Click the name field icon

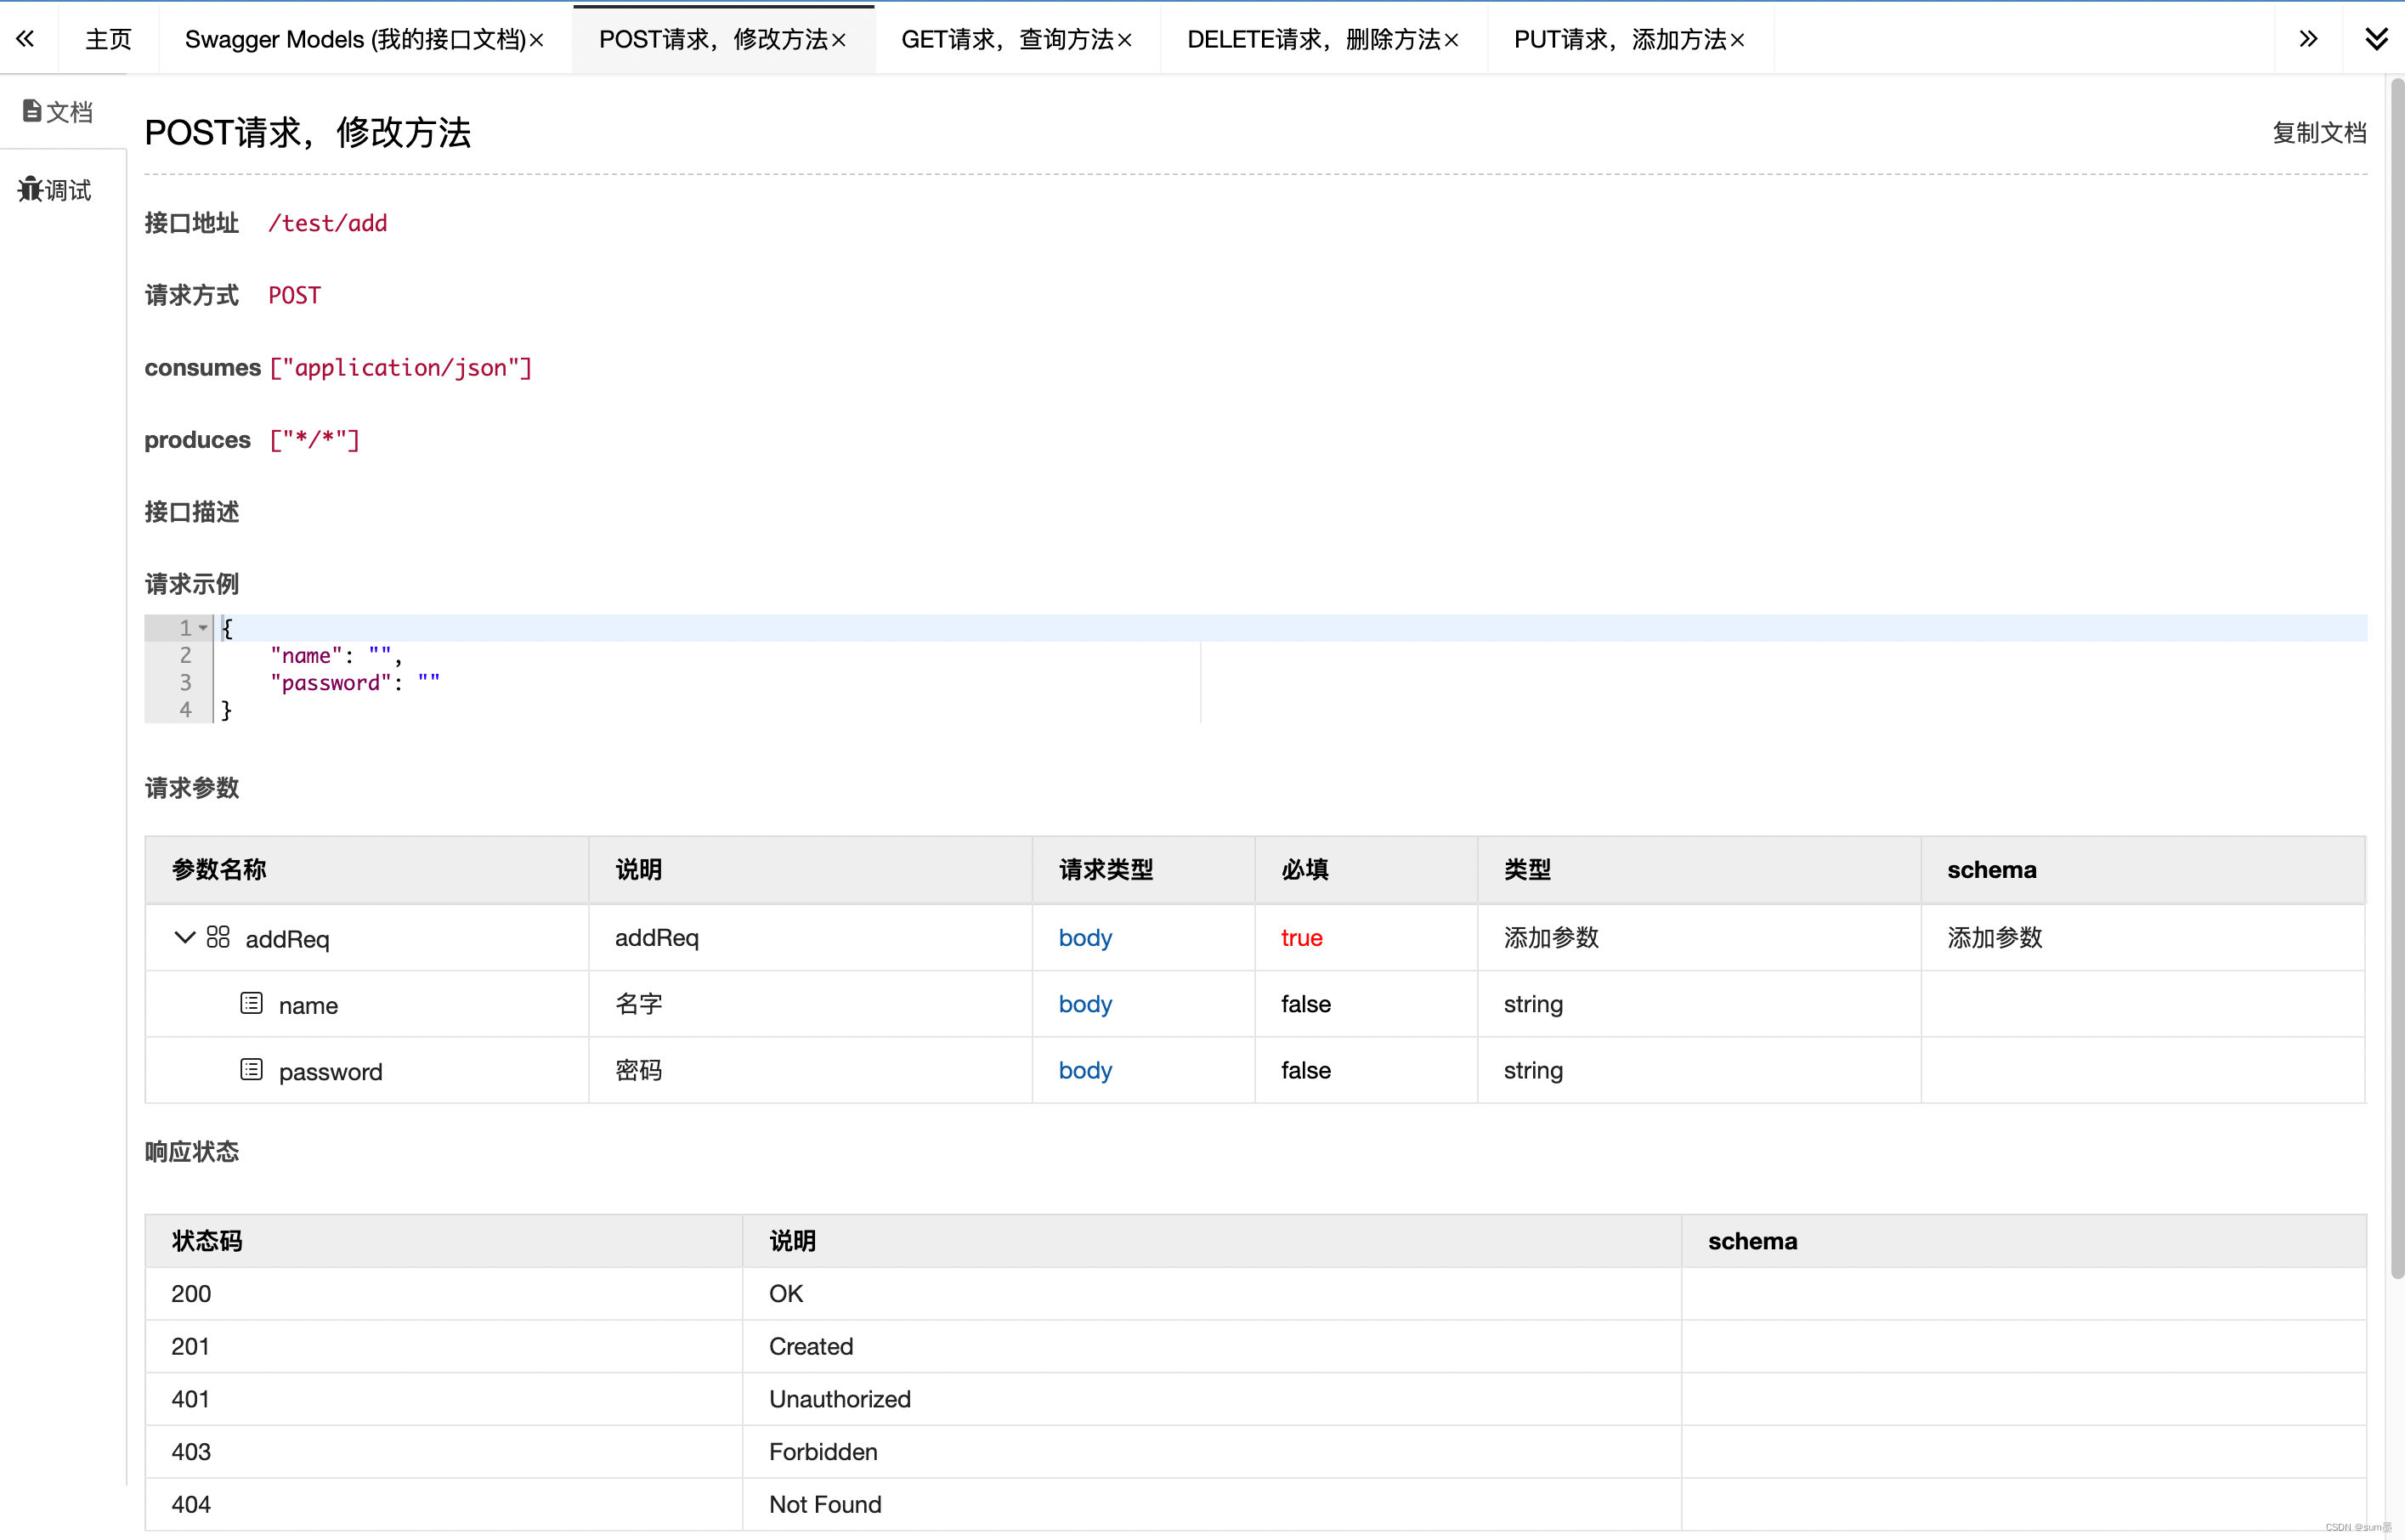[x=251, y=1003]
